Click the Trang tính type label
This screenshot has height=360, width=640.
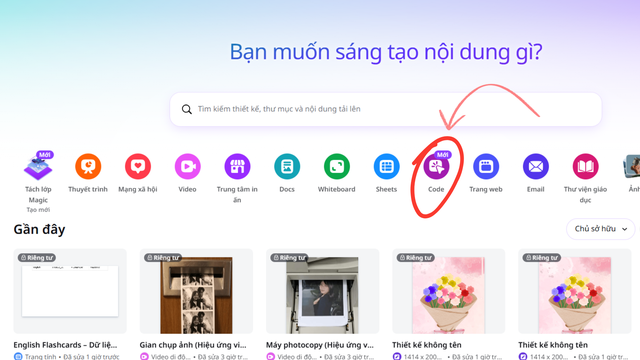tap(40, 356)
